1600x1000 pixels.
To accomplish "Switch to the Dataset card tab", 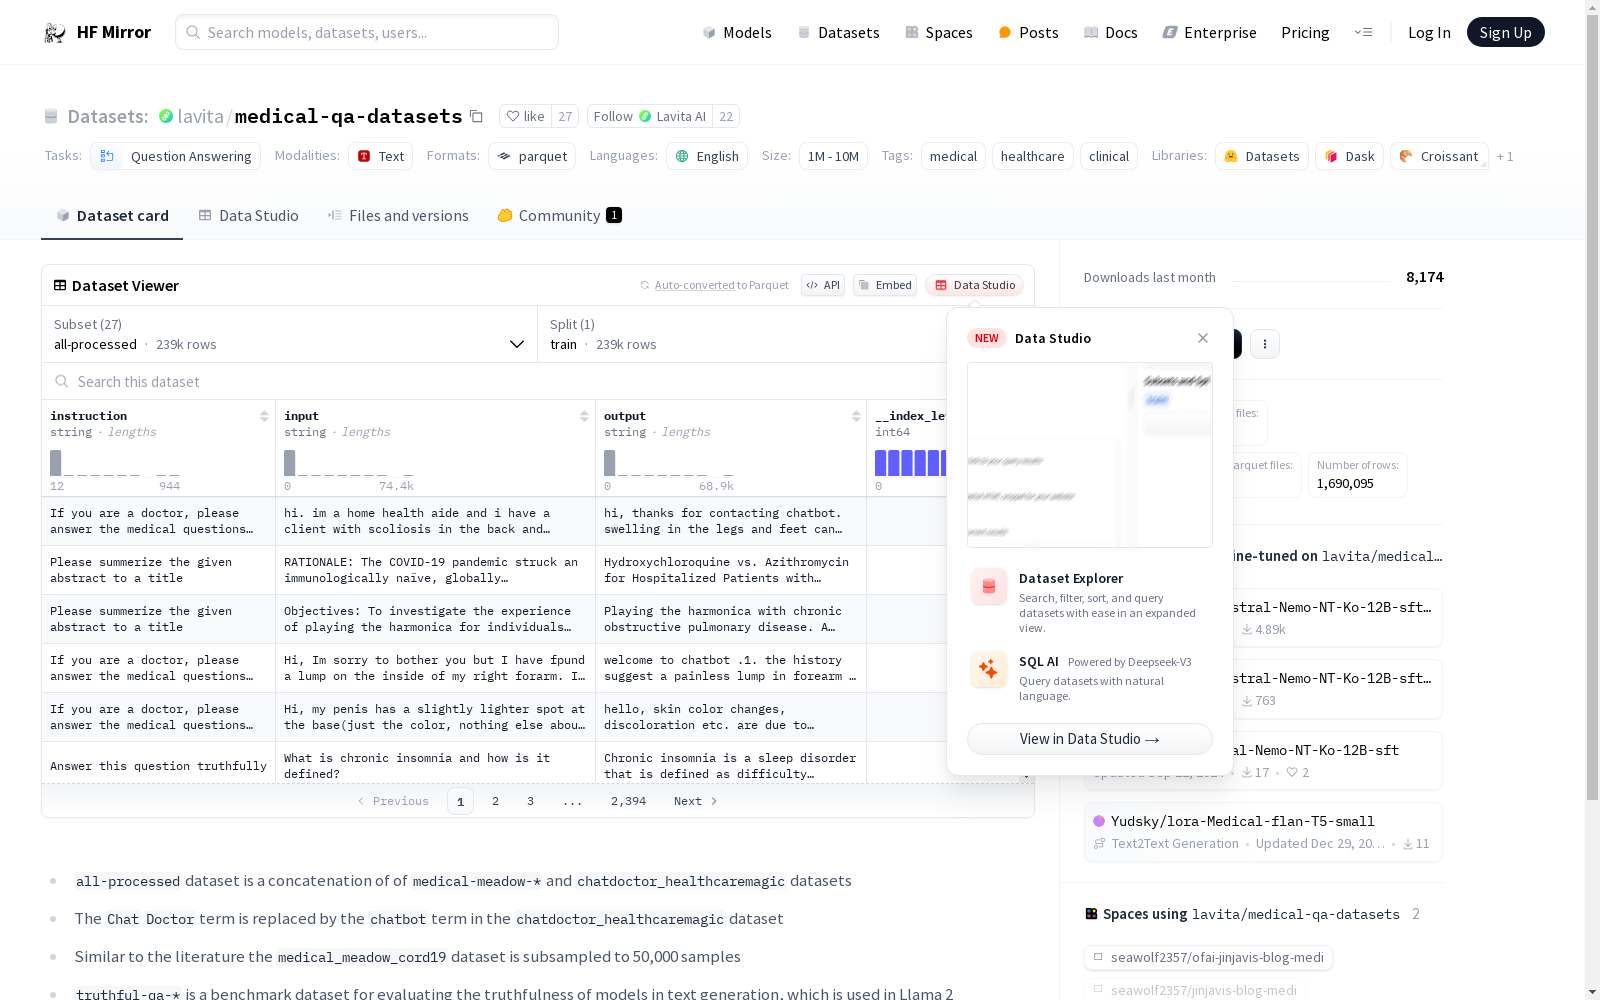I will [x=112, y=216].
